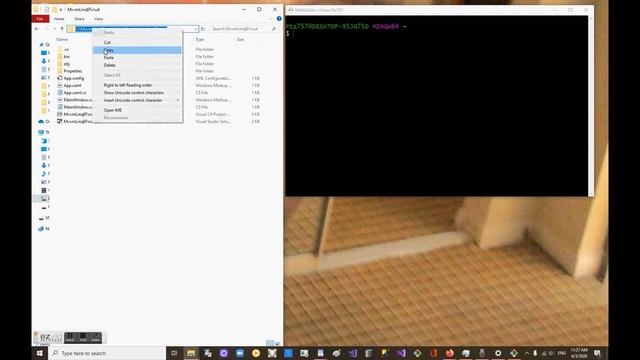Open OneDrive cloud in navigation pane

click(x=41, y=122)
